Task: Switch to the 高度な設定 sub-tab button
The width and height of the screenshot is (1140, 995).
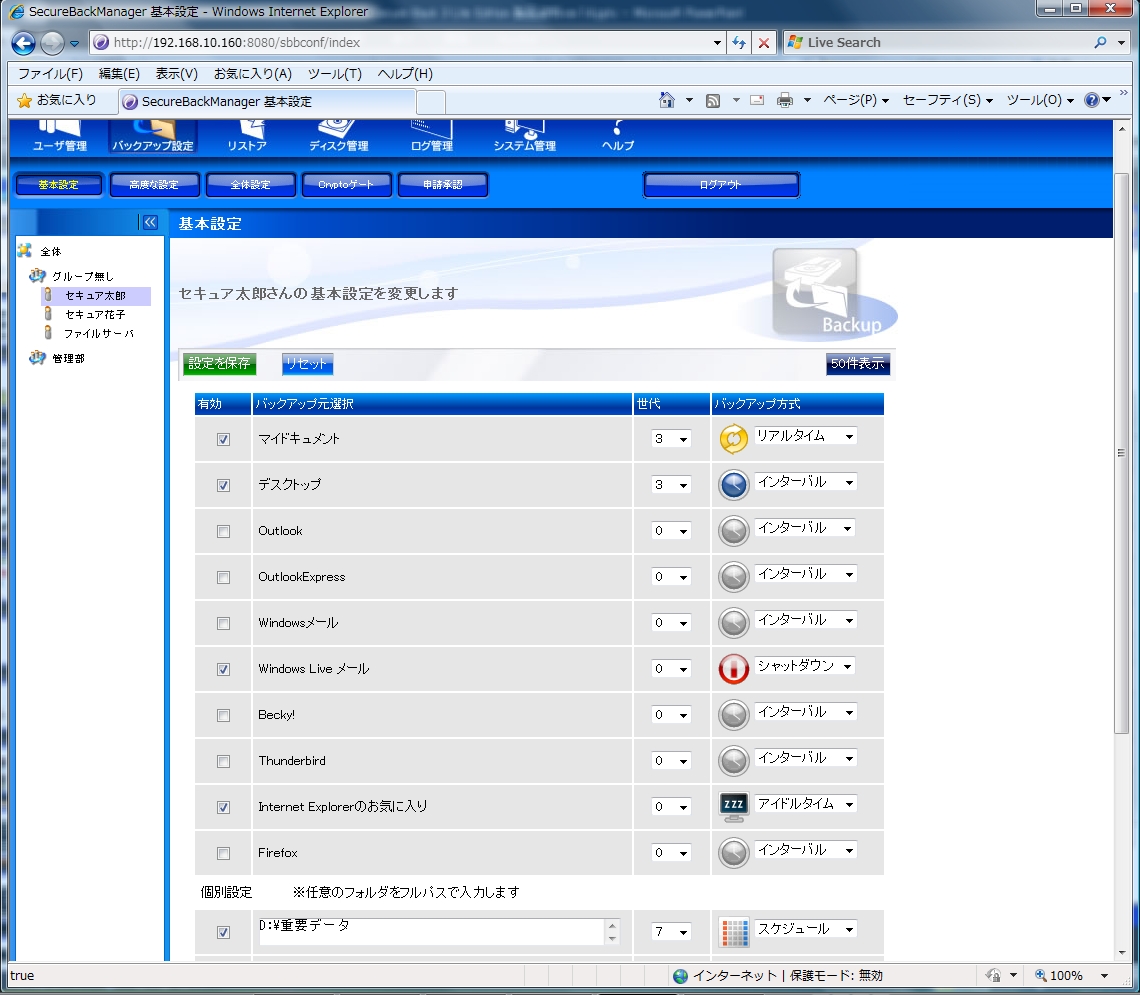Action: coord(153,185)
